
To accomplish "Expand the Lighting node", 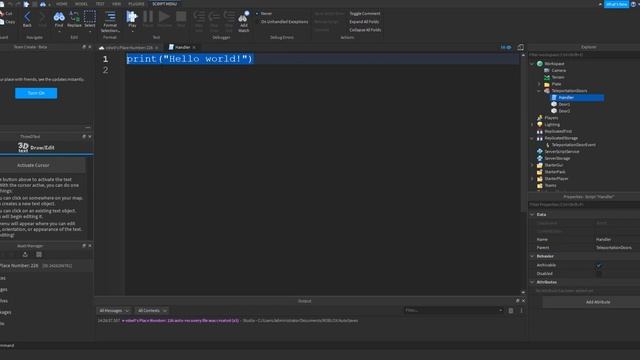I will [532, 124].
